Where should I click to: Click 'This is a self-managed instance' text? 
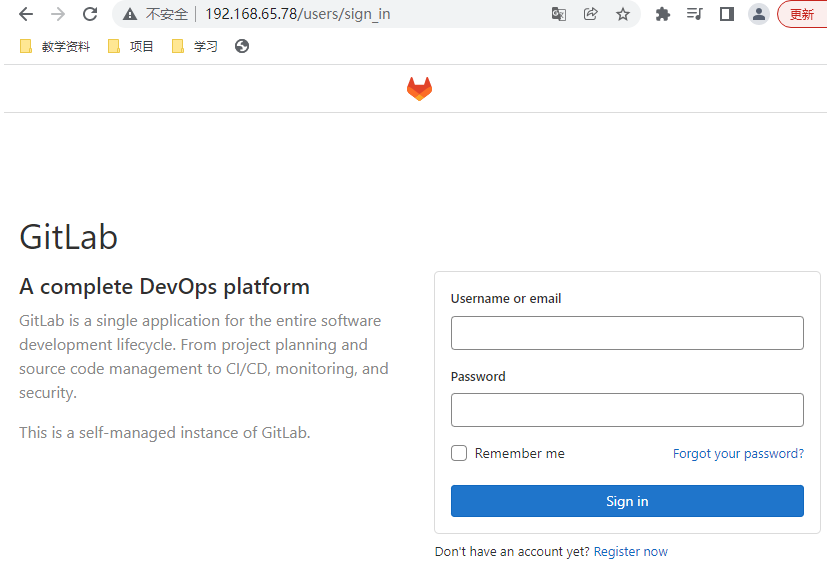click(x=165, y=433)
